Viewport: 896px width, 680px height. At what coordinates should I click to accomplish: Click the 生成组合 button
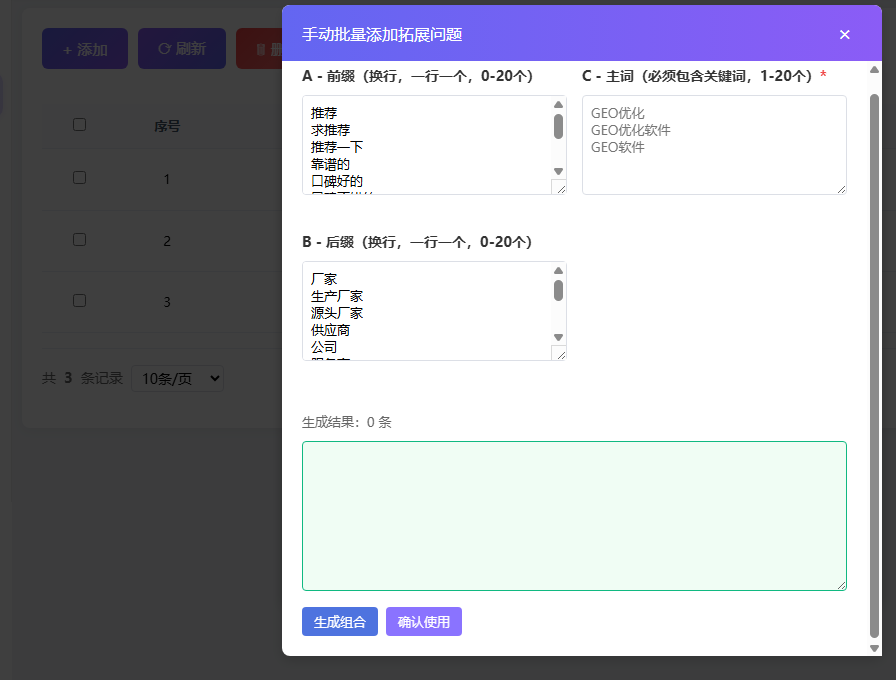click(x=339, y=622)
